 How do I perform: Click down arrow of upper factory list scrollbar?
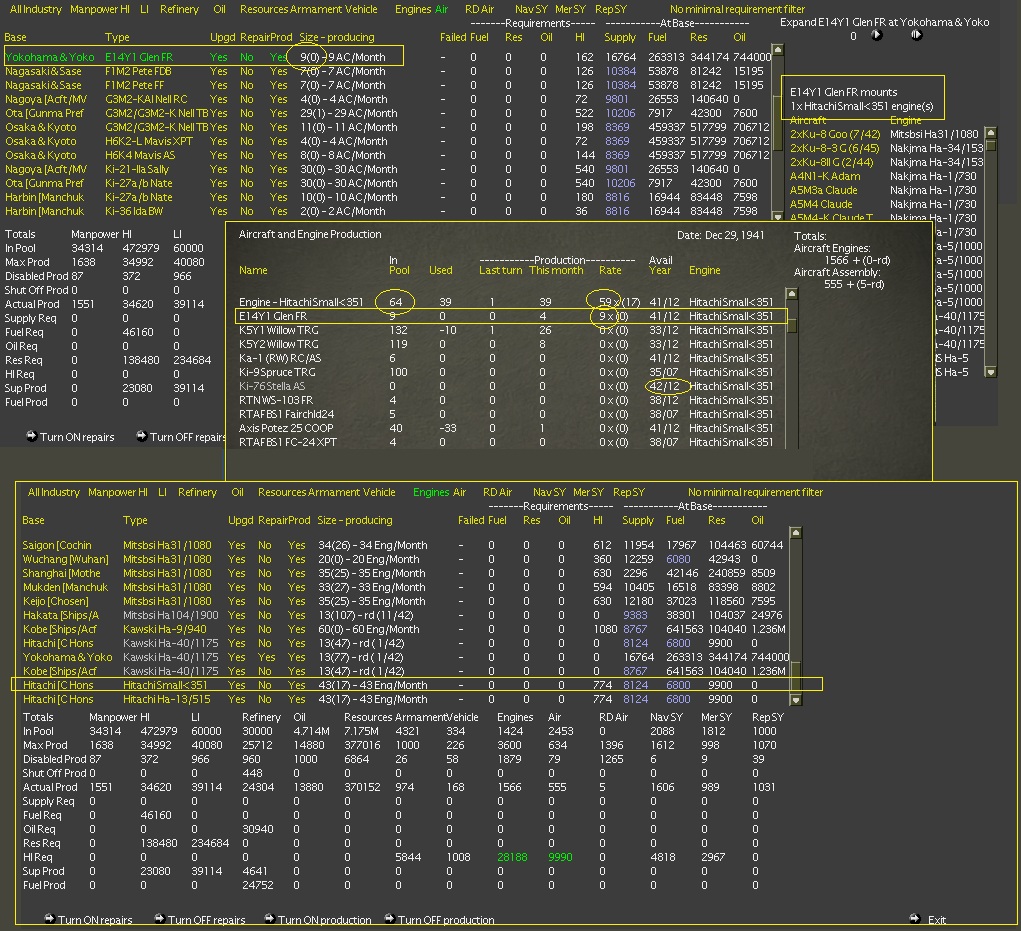[777, 215]
